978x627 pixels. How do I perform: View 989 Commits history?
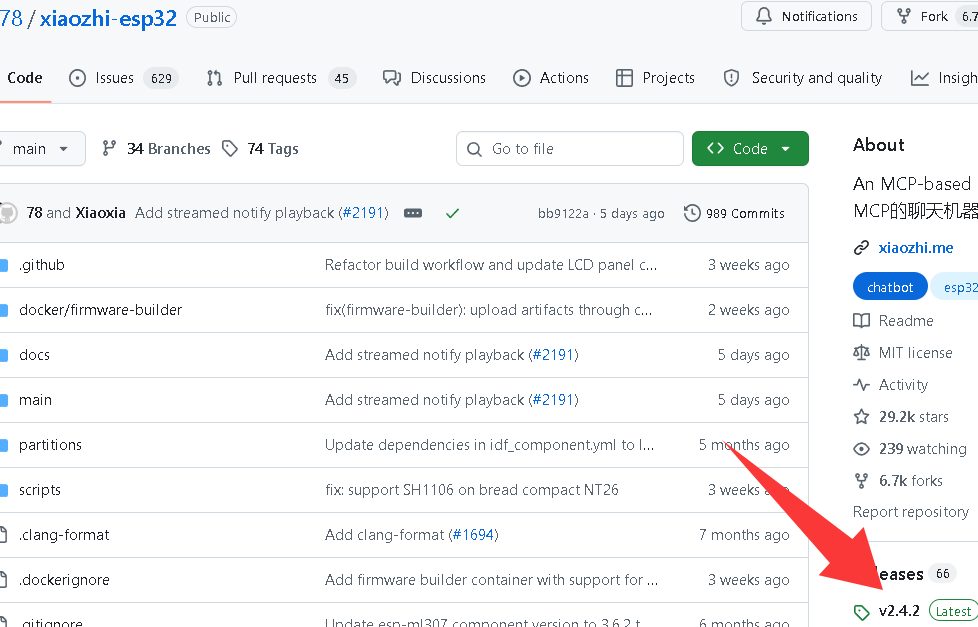point(734,213)
